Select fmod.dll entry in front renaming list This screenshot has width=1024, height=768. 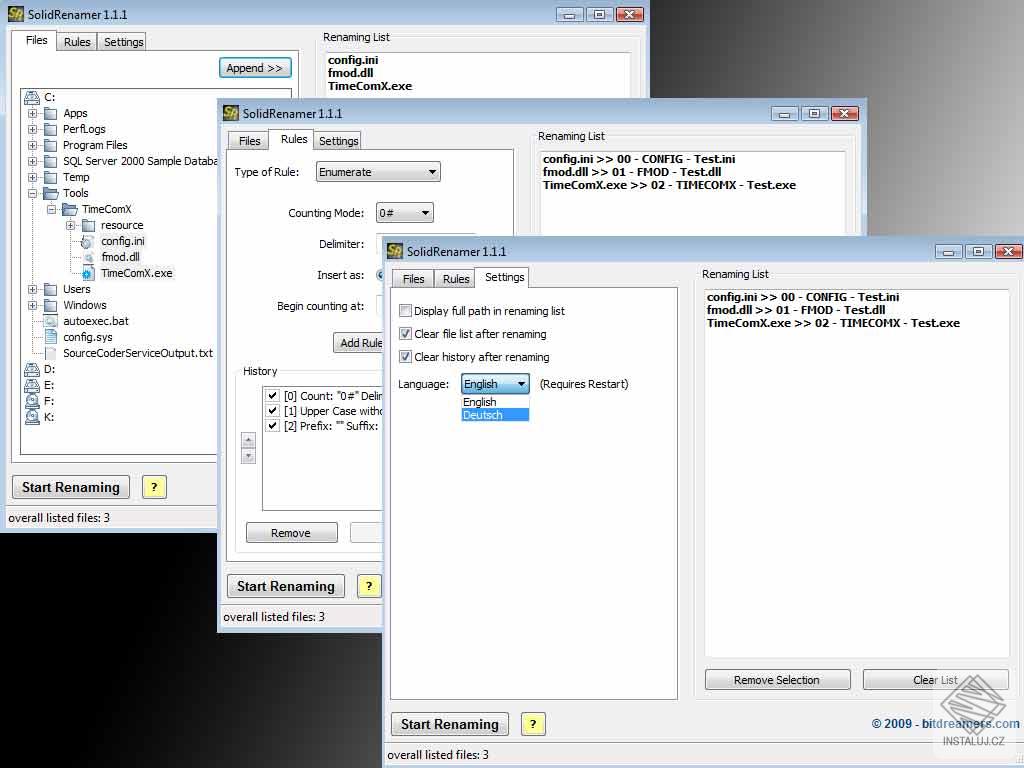[x=795, y=310]
